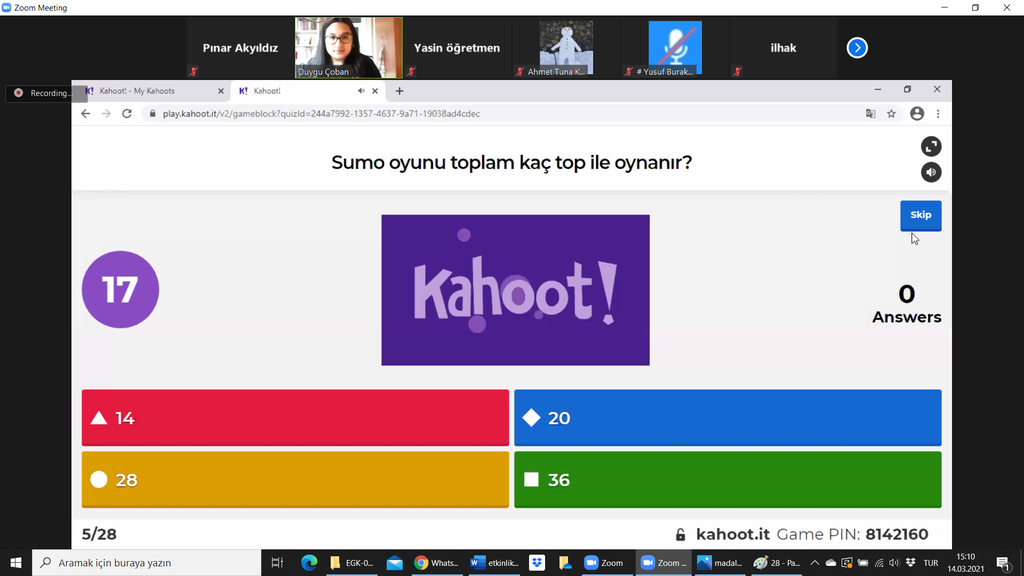
Task: Open Wi-Fi network tray icon
Action: (x=879, y=562)
